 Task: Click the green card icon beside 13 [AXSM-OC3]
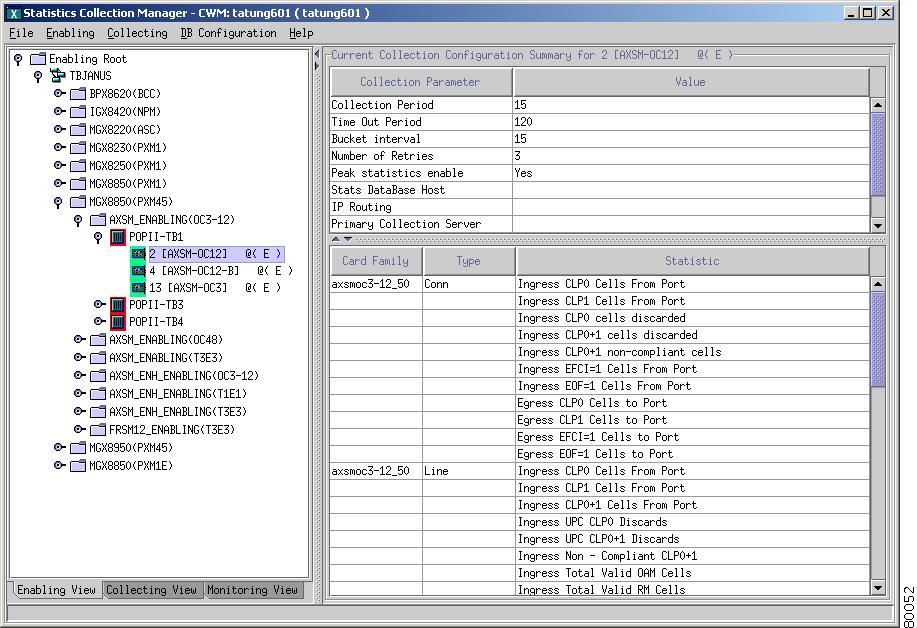click(x=137, y=288)
